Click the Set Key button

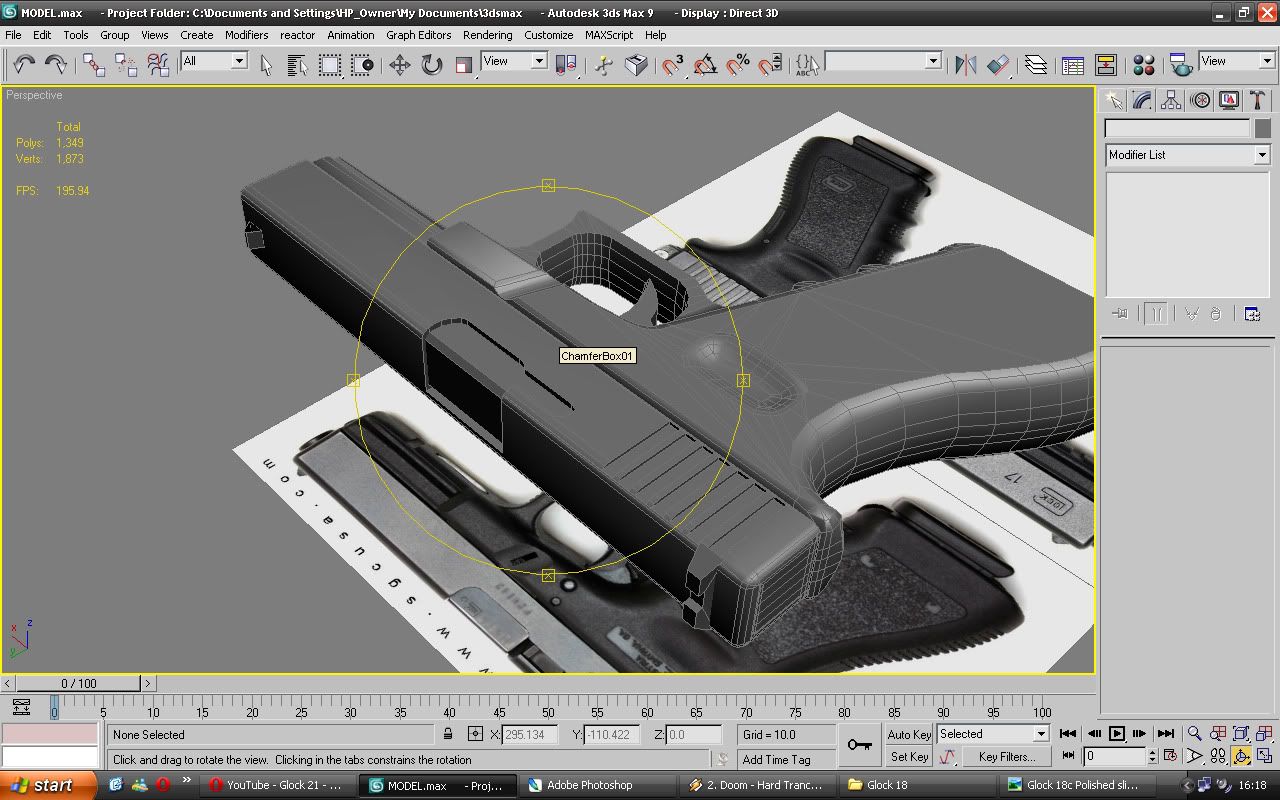(909, 757)
